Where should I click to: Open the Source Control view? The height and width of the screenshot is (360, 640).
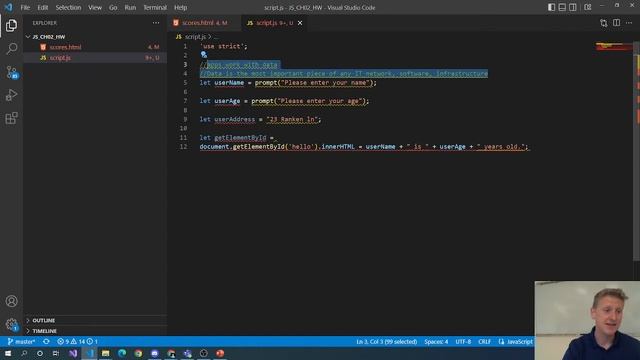click(x=11, y=72)
